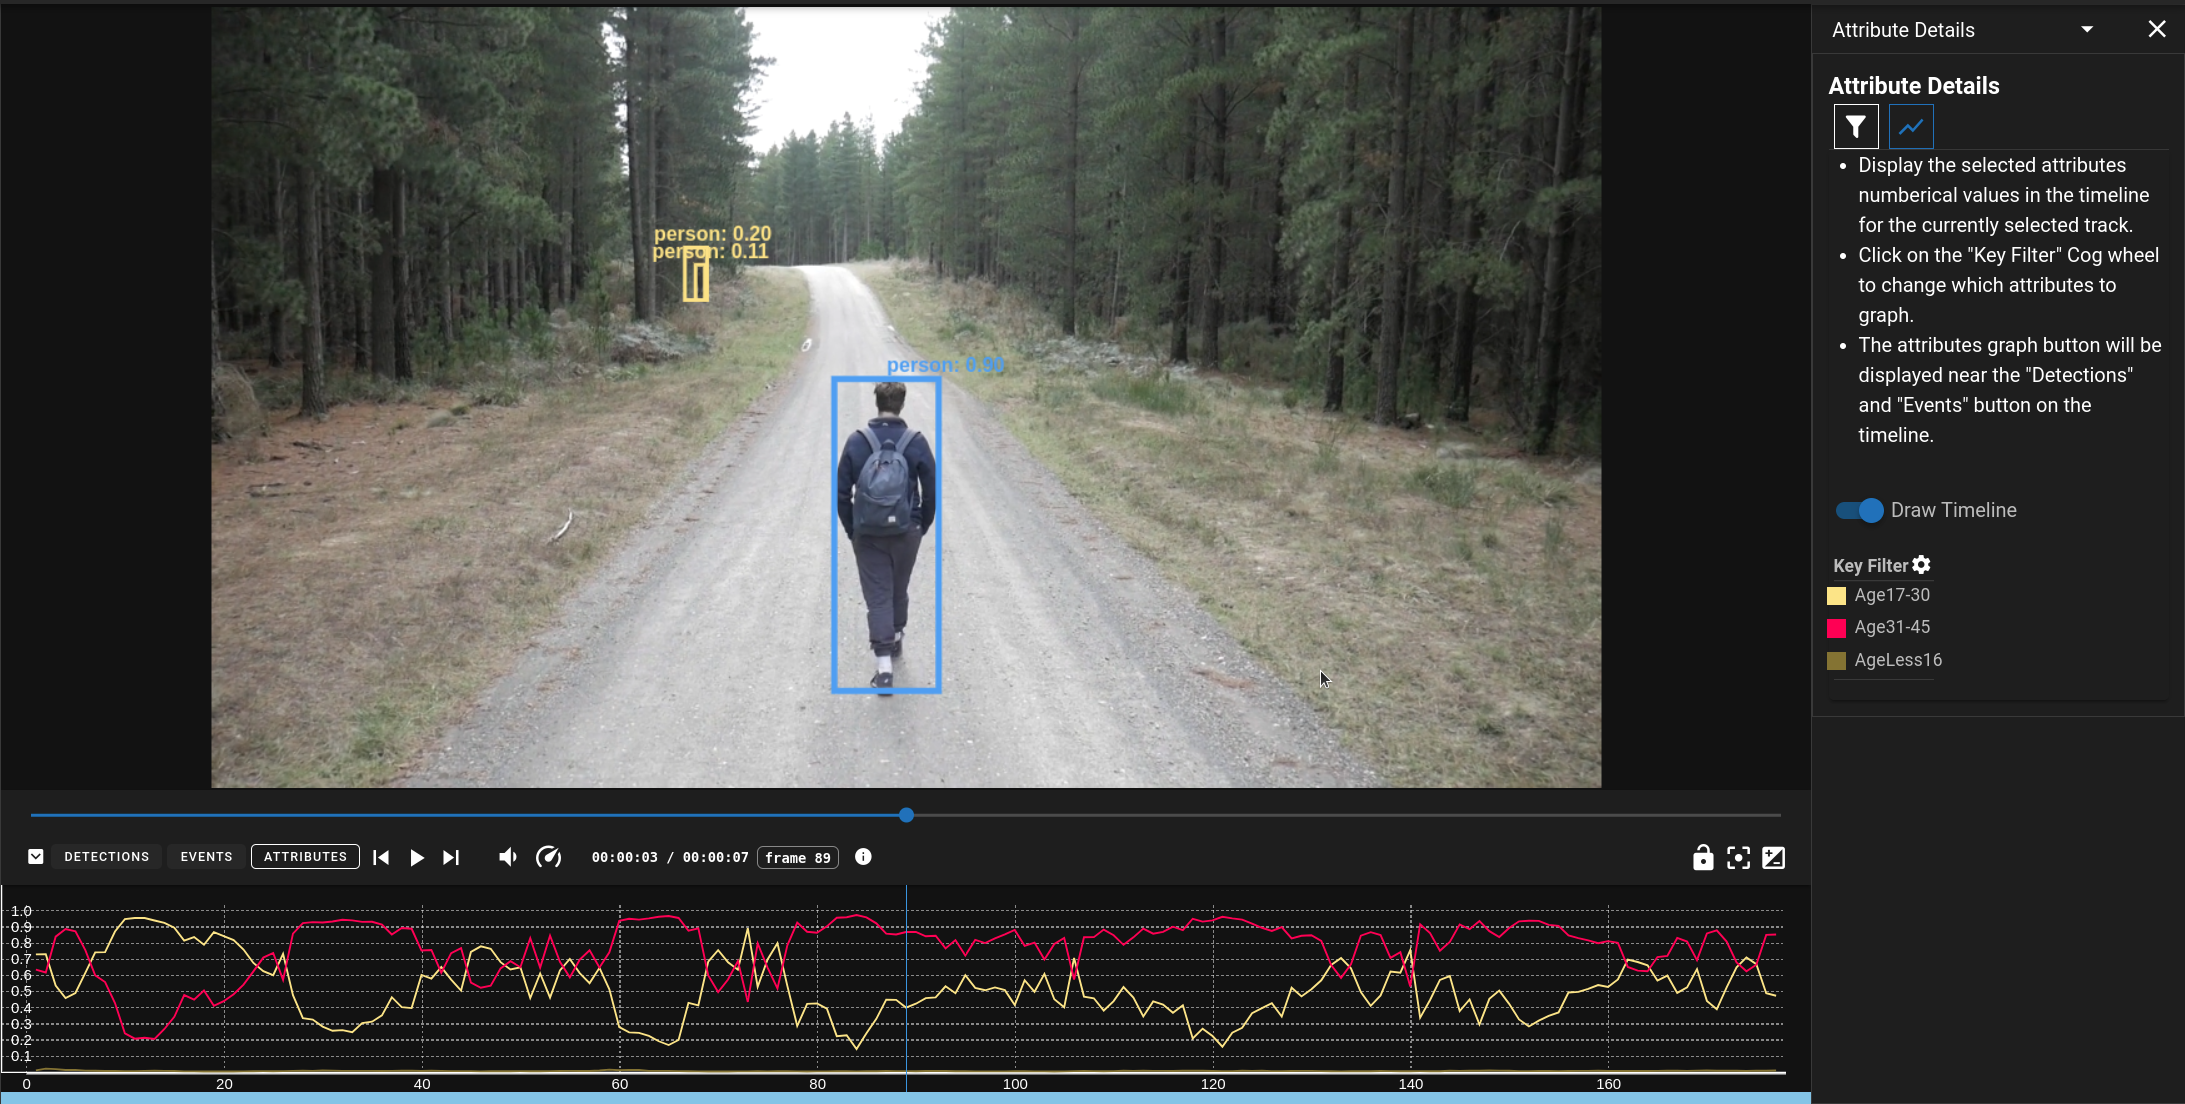Image resolution: width=2185 pixels, height=1104 pixels.
Task: Click the AgeLess16 olive color swatch
Action: tap(1836, 661)
